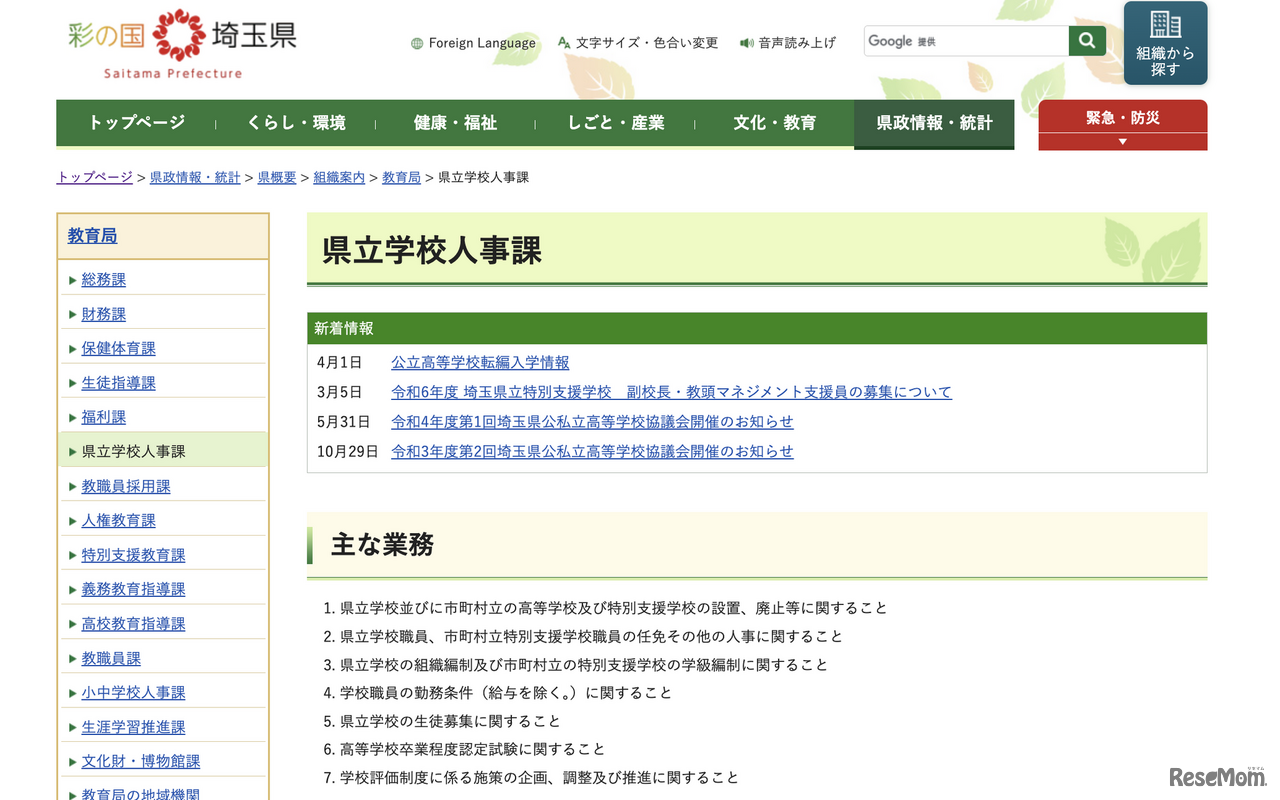Viewport: 1280px width, 800px height.
Task: Open the 公立高等学校転編入学情報 link
Action: tap(480, 363)
